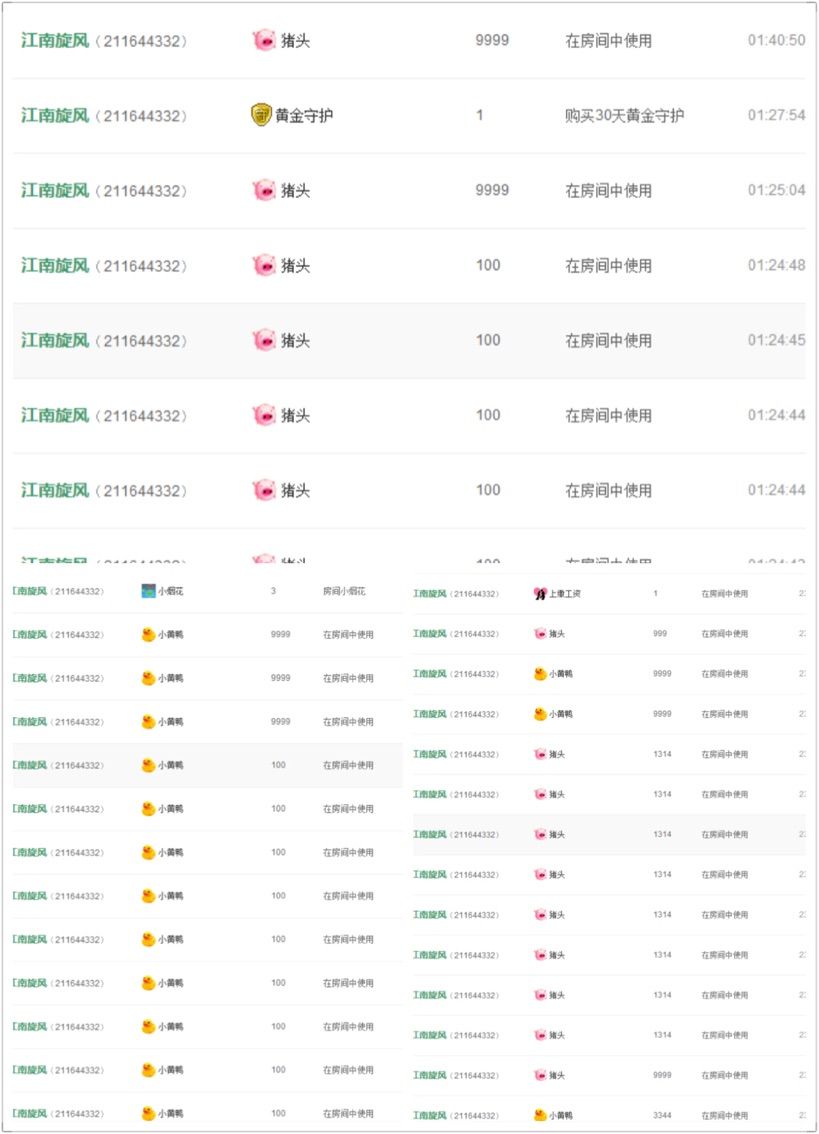819x1134 pixels.
Task: Click 在房间中使用 in the 01:25:04 row
Action: (608, 190)
